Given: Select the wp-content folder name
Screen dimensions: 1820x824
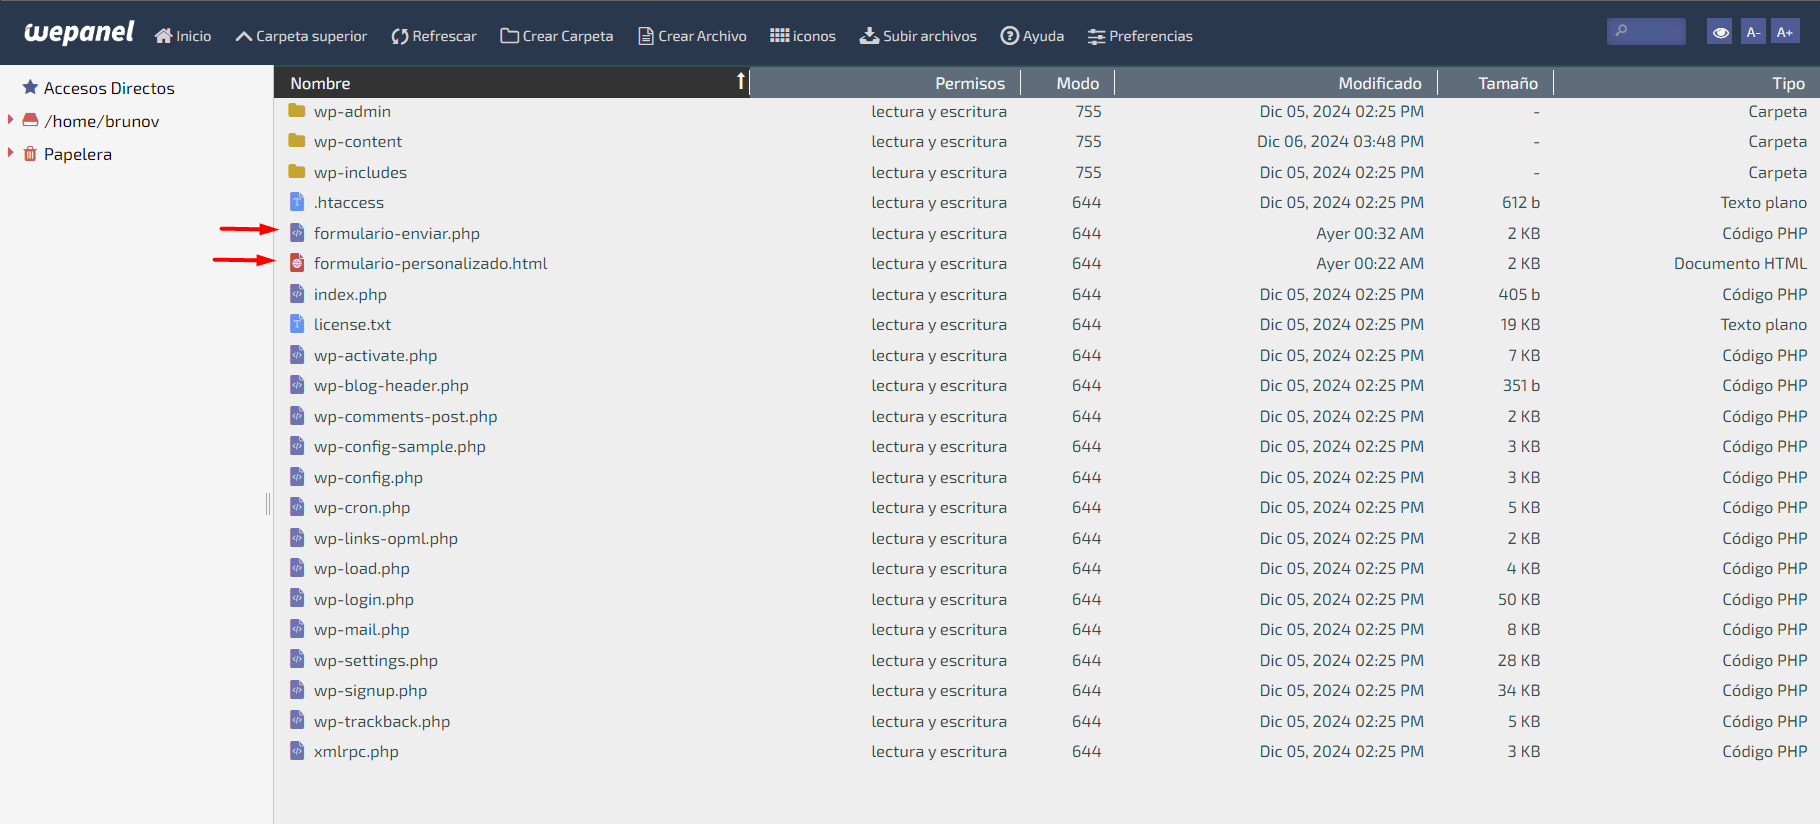Looking at the screenshot, I should click(x=358, y=142).
